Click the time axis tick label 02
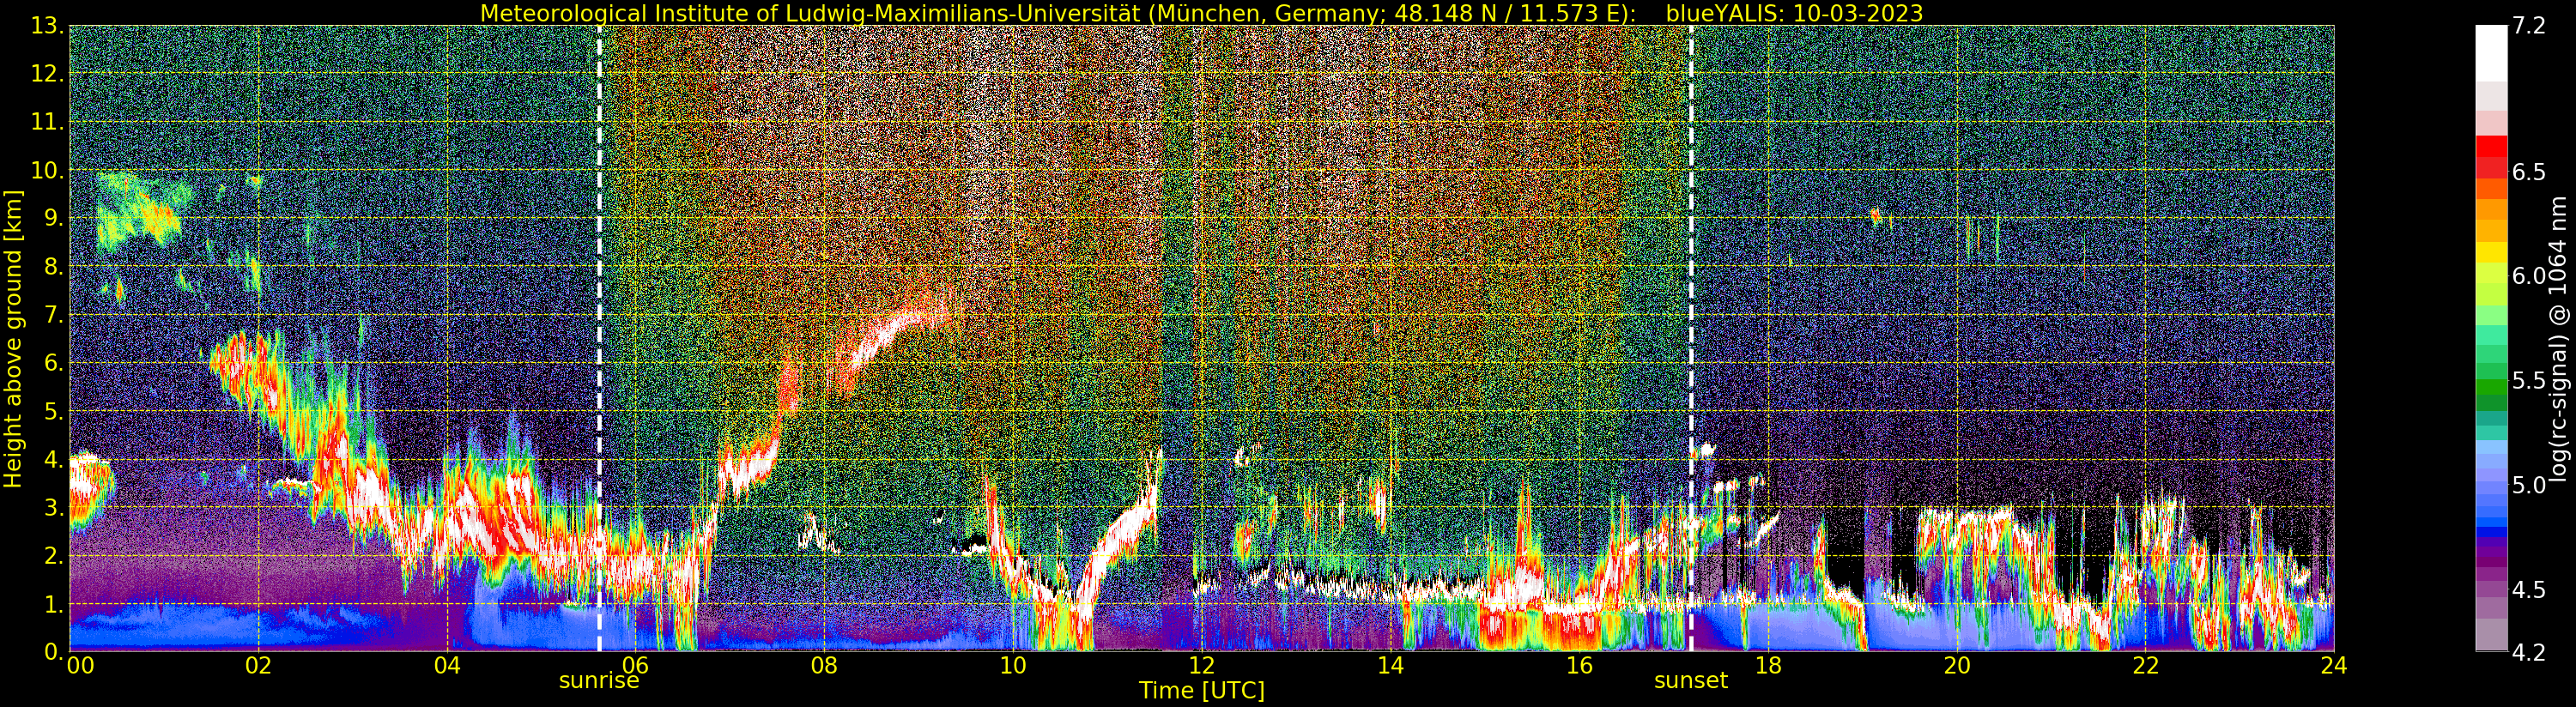This screenshot has width=2576, height=707. [258, 666]
